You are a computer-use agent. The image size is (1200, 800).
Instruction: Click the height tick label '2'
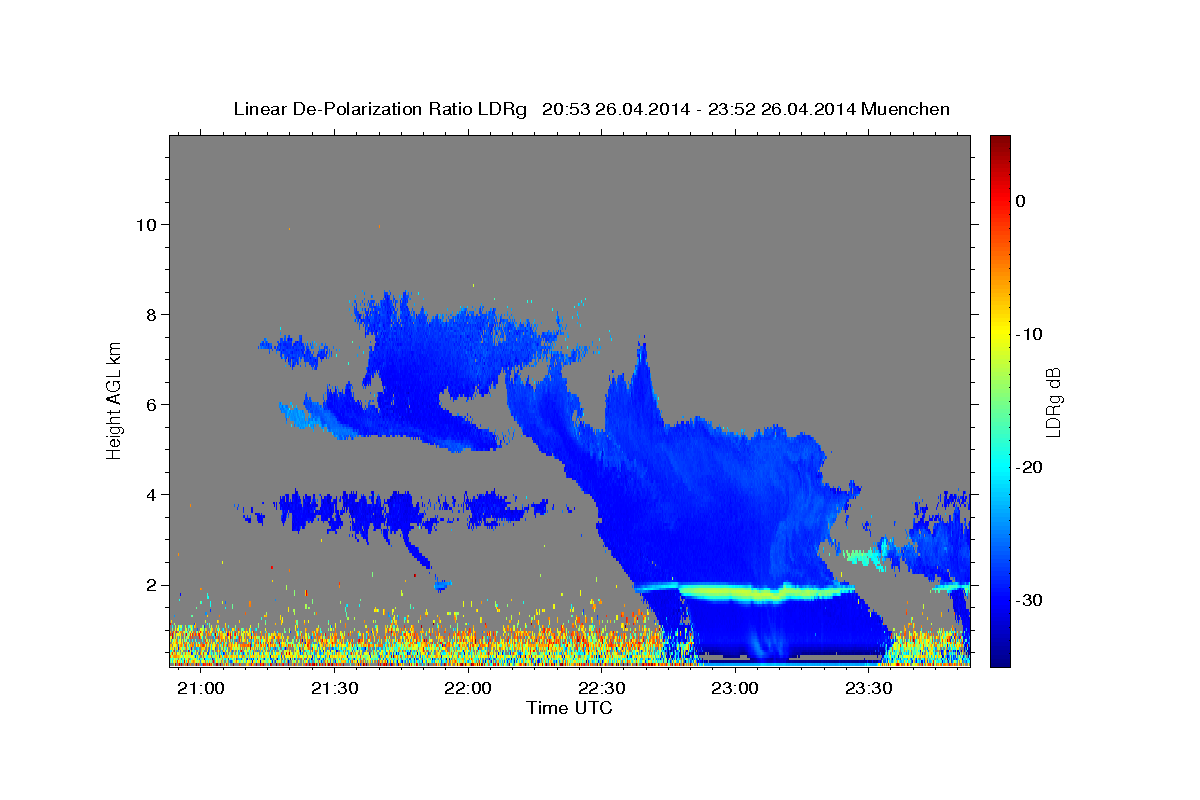tap(154, 585)
